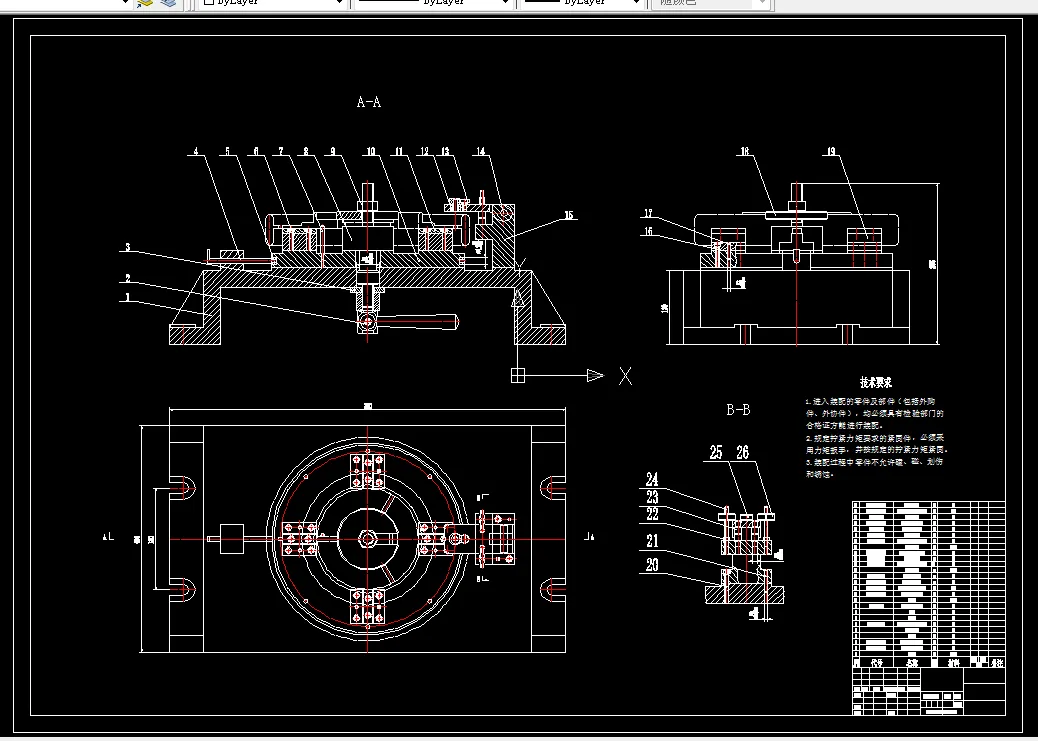Select part balloon number 6
Image resolution: width=1038 pixels, height=741 pixels.
tap(256, 151)
